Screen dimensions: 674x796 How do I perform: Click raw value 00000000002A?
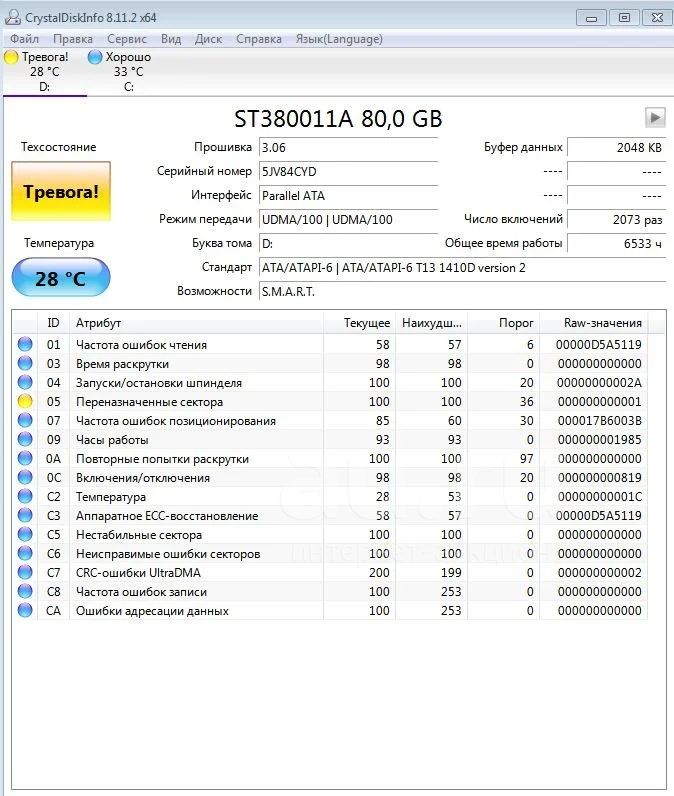[x=599, y=383]
